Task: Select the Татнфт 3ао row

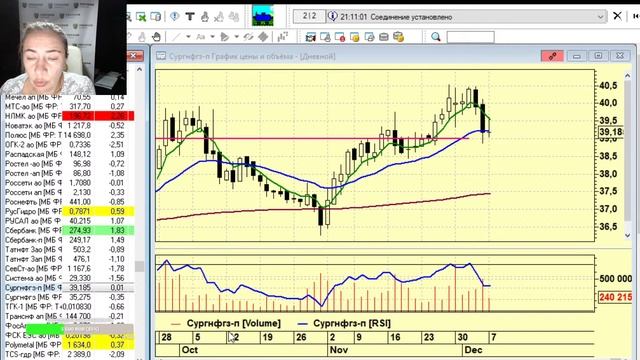Action: pos(68,249)
